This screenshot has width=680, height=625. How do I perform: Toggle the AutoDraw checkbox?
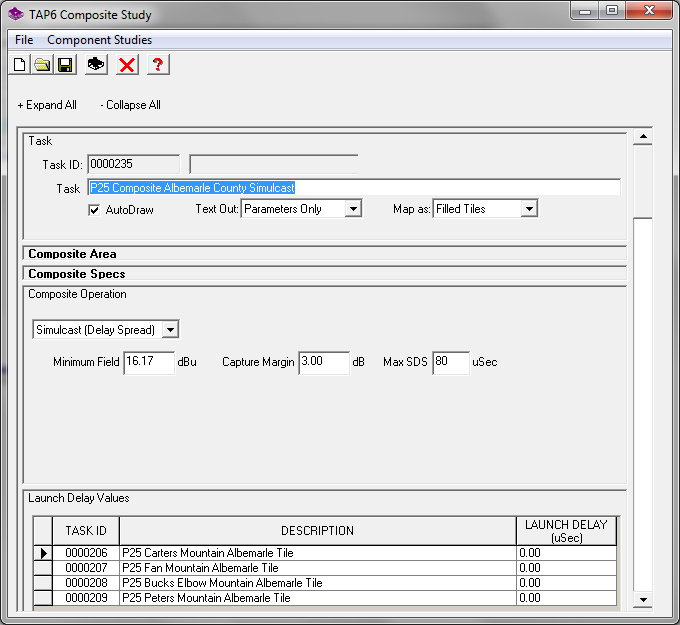94,210
